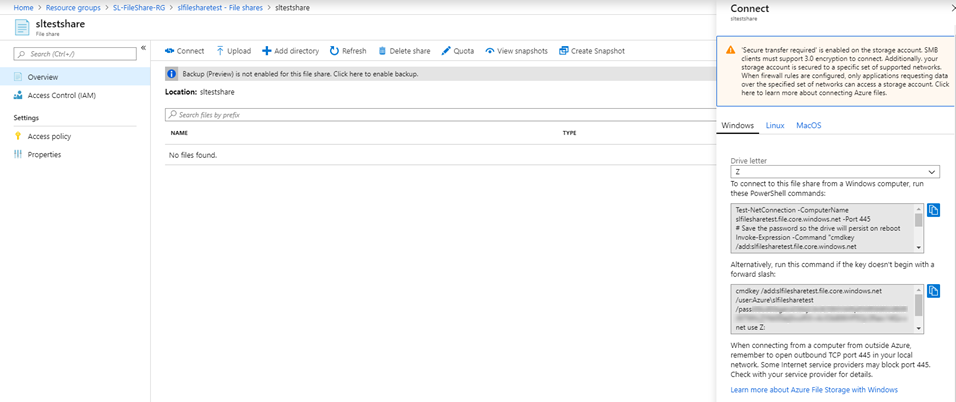The image size is (956, 402).
Task: Click the Search (Ctrl+/) sidebar field
Action: point(75,54)
